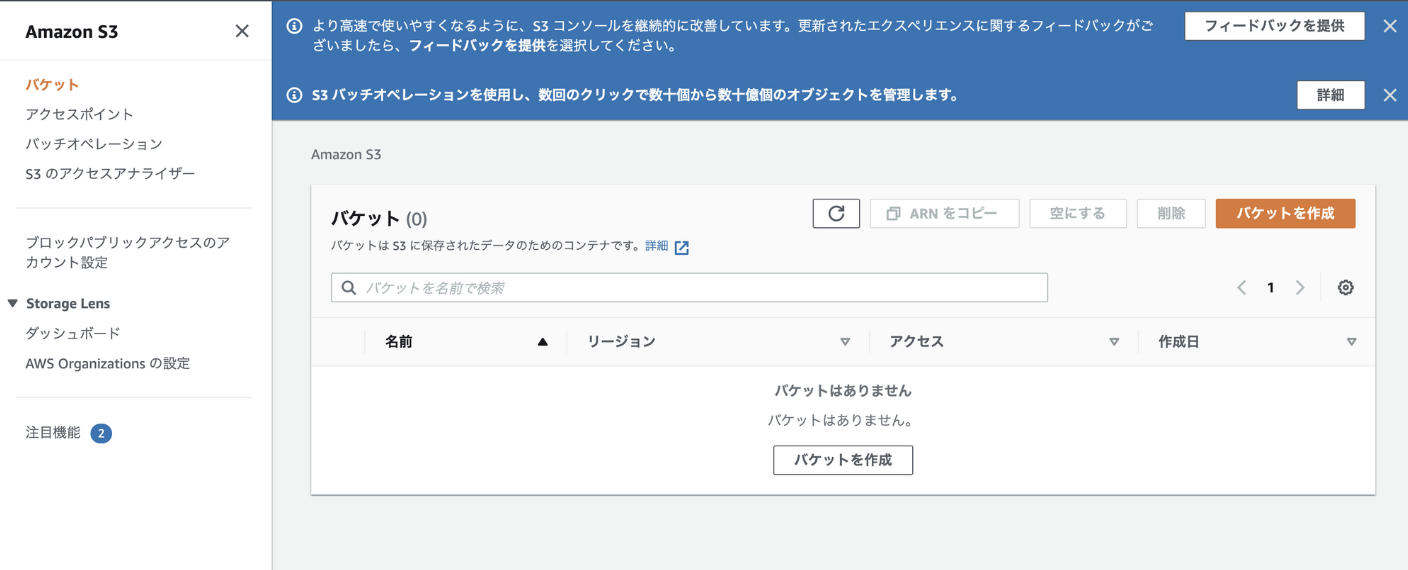Dismiss the S3 batch operations banner
The image size is (1408, 570).
click(x=1389, y=95)
